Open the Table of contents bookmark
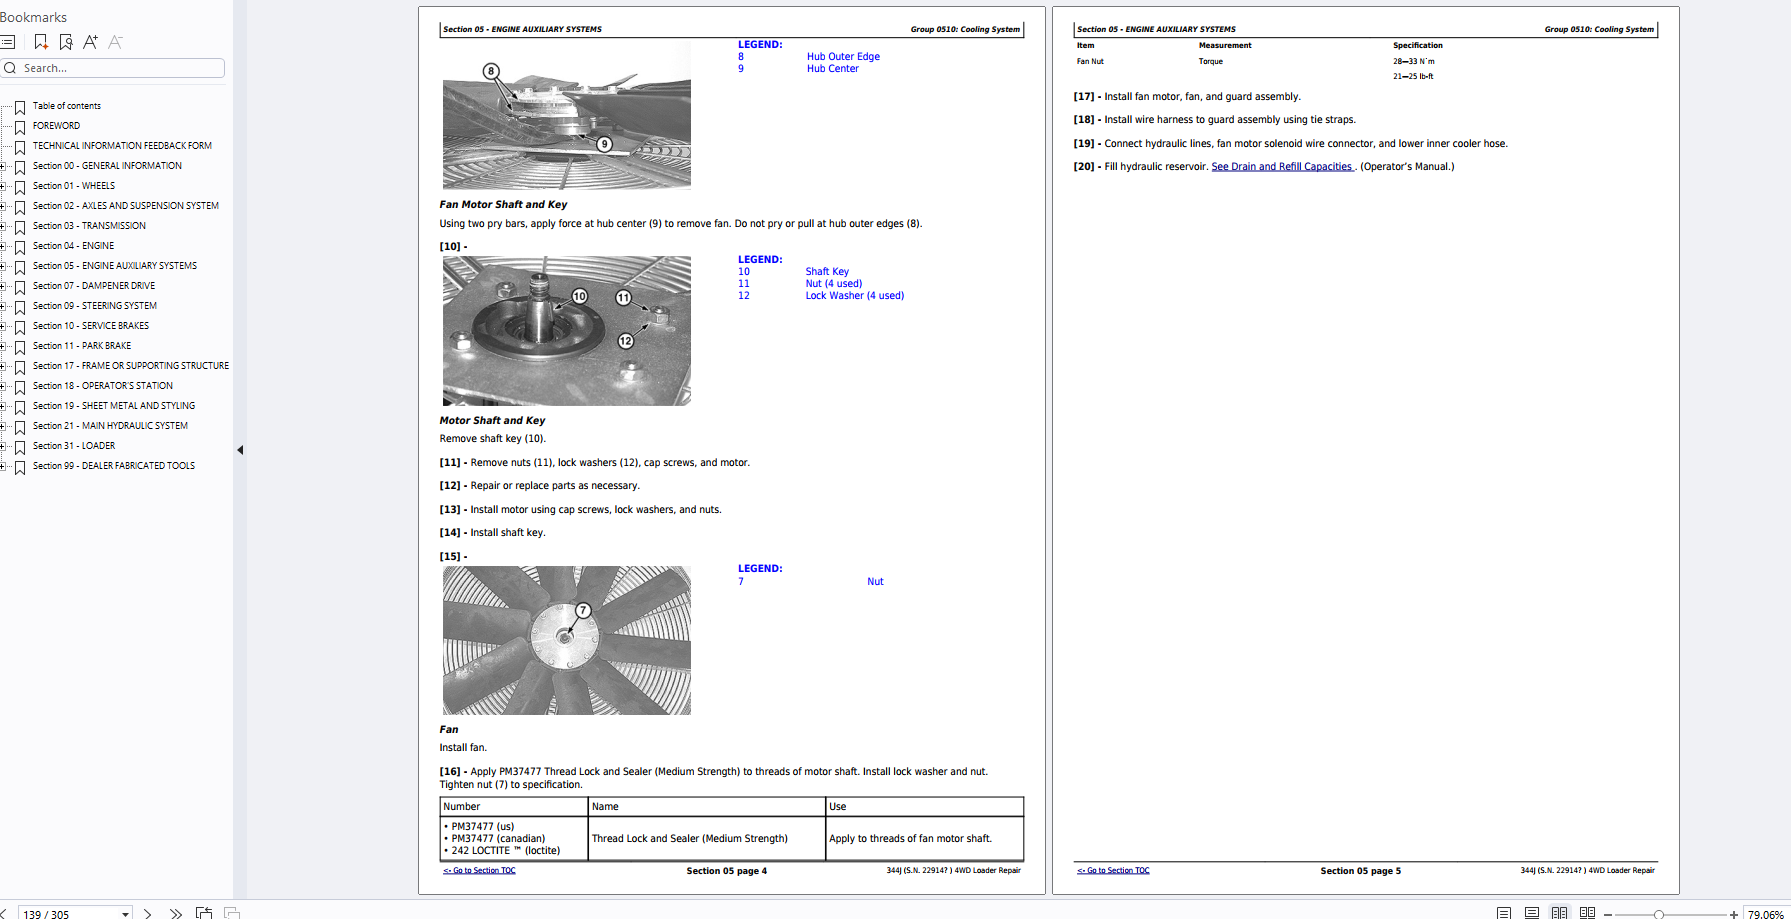The image size is (1791, 919). pyautogui.click(x=66, y=106)
